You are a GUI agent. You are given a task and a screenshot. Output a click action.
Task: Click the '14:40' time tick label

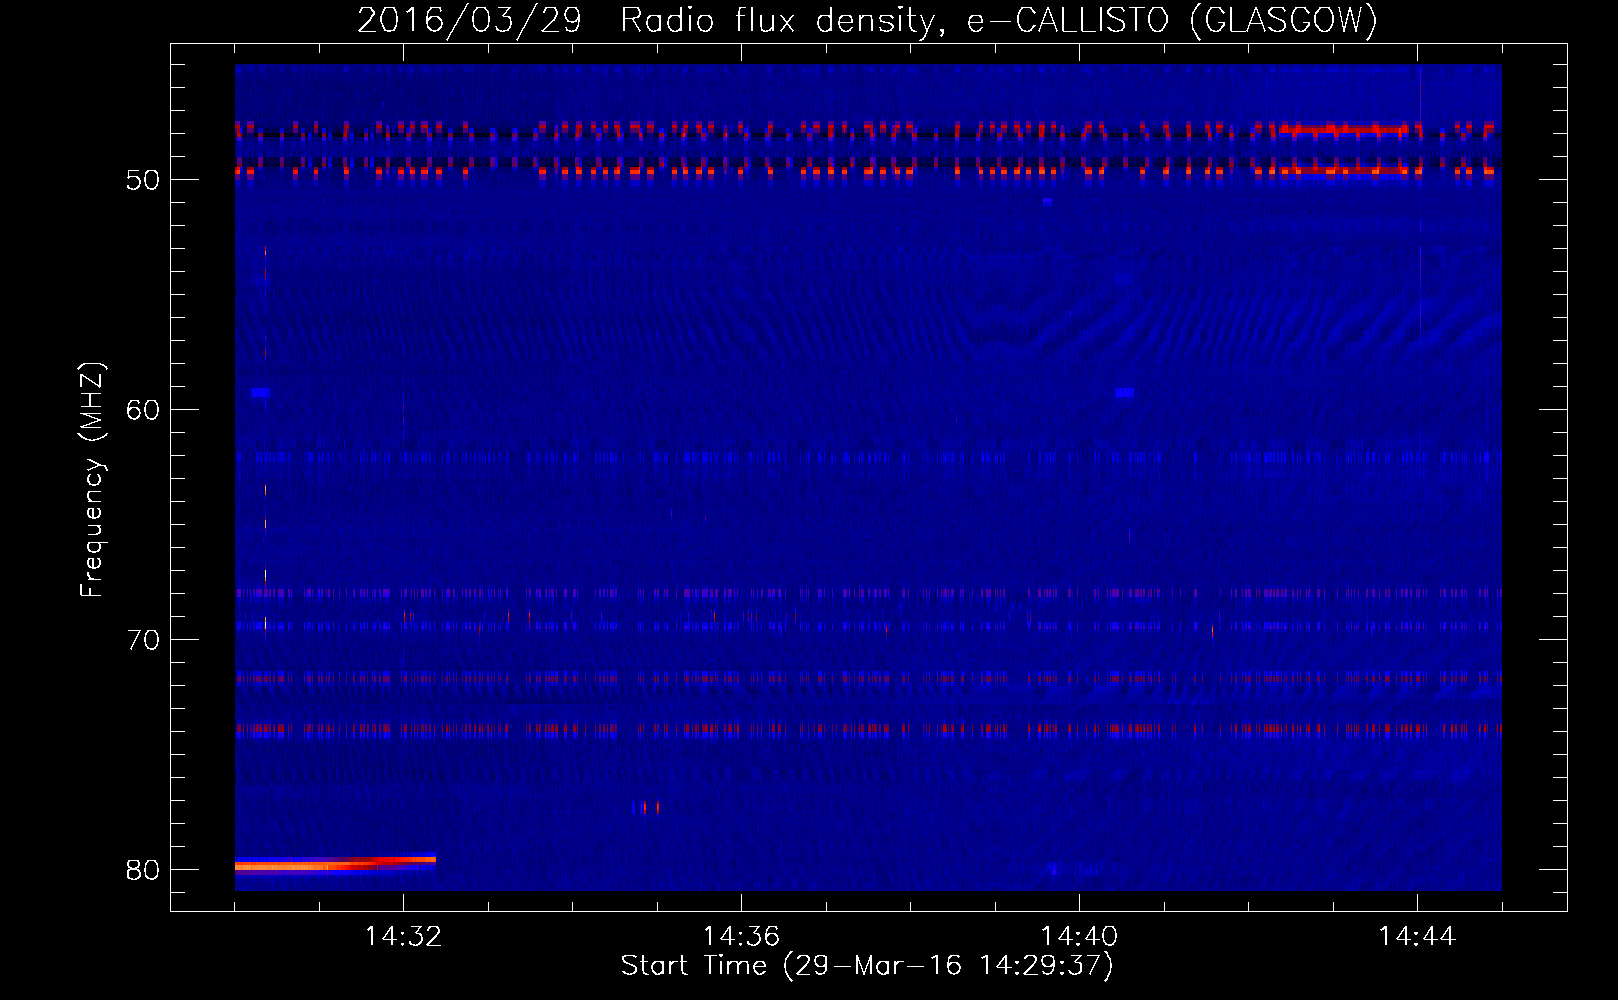1079,937
